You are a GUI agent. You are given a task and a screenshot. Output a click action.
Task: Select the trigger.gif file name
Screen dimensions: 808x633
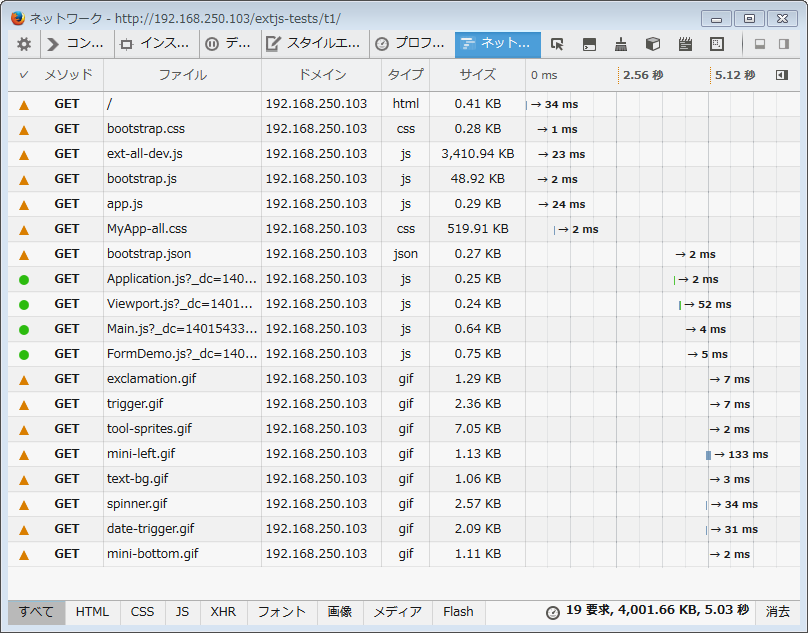(135, 404)
